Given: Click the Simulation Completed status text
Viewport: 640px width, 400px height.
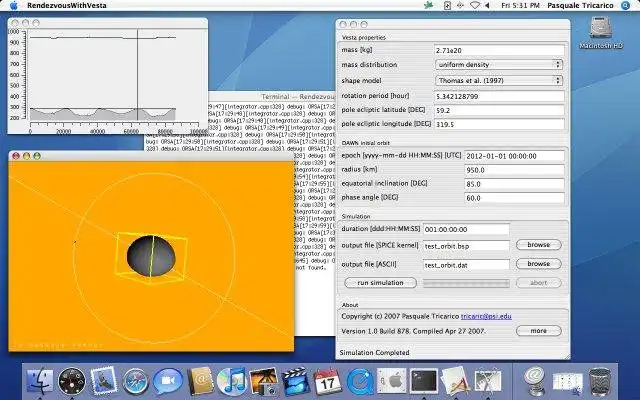Looking at the screenshot, I should click(x=374, y=353).
